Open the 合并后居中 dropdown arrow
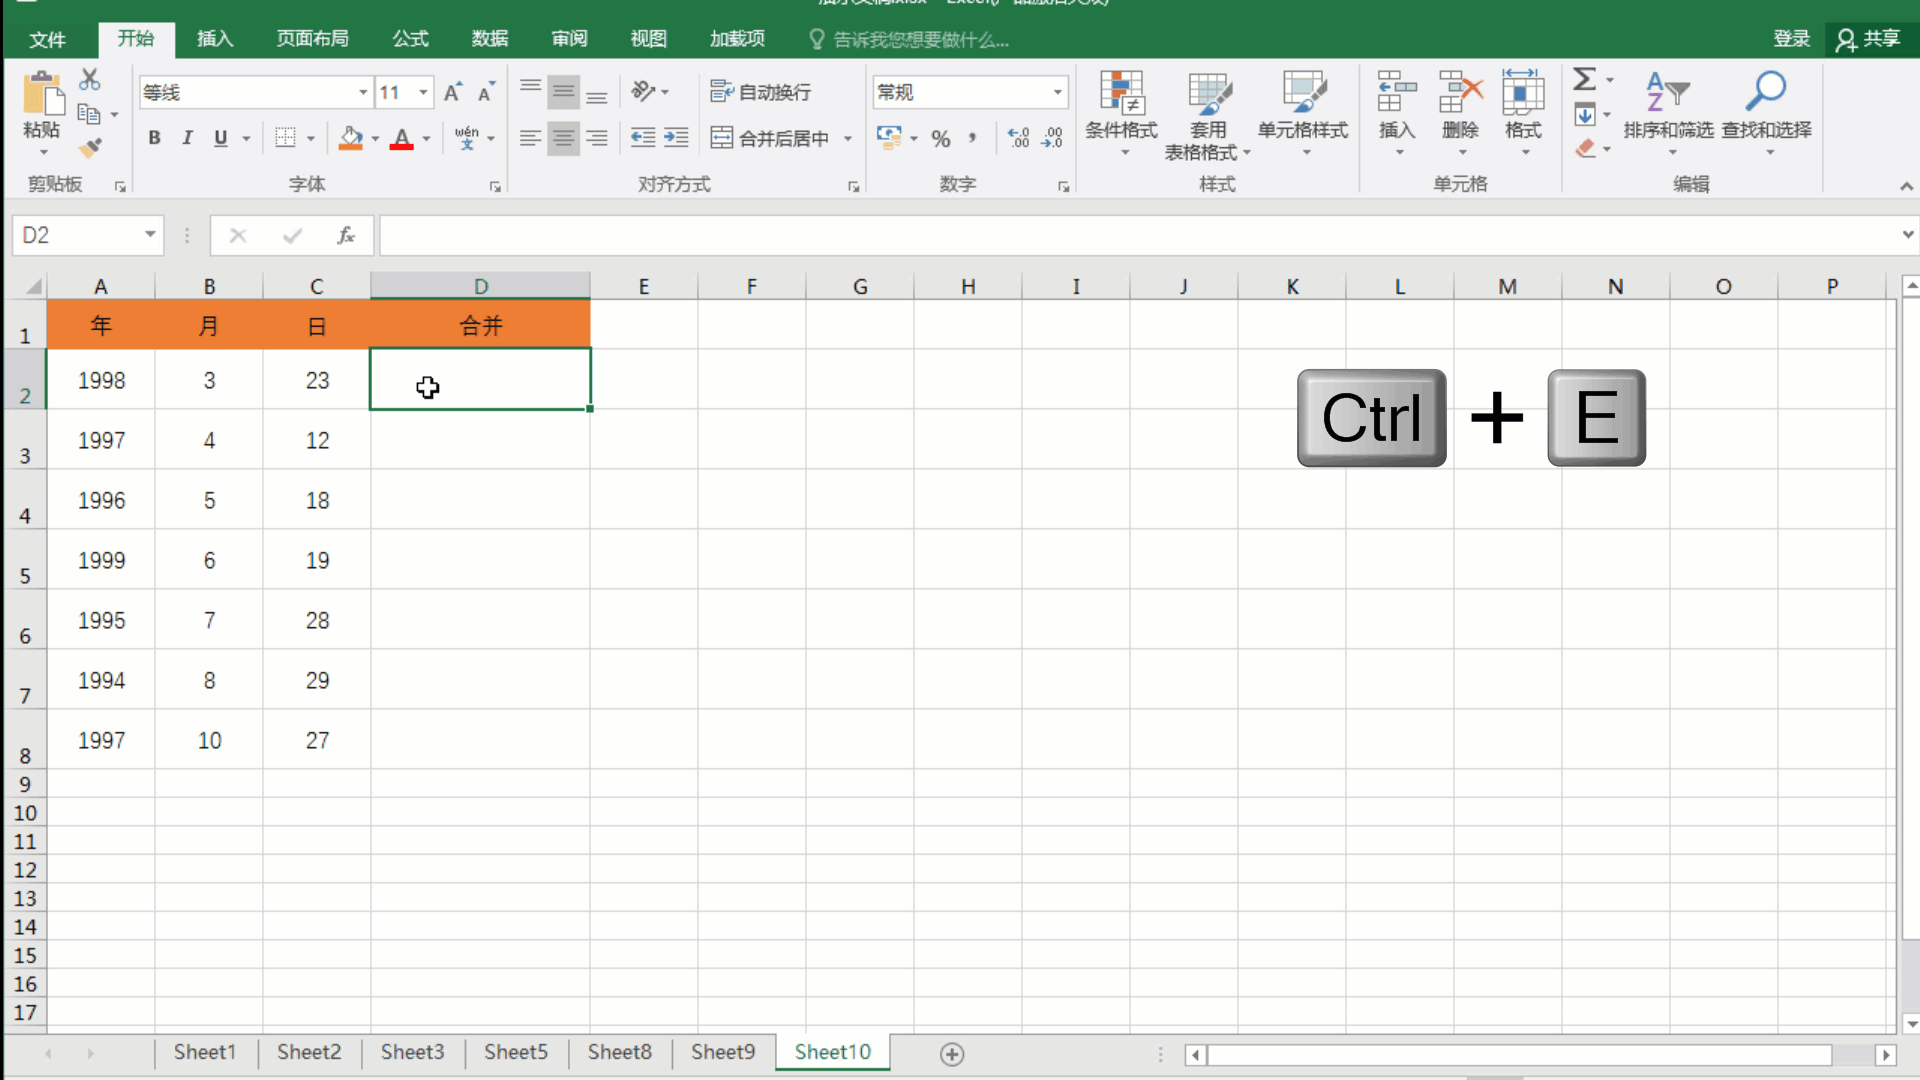This screenshot has height=1080, width=1920. (x=849, y=138)
